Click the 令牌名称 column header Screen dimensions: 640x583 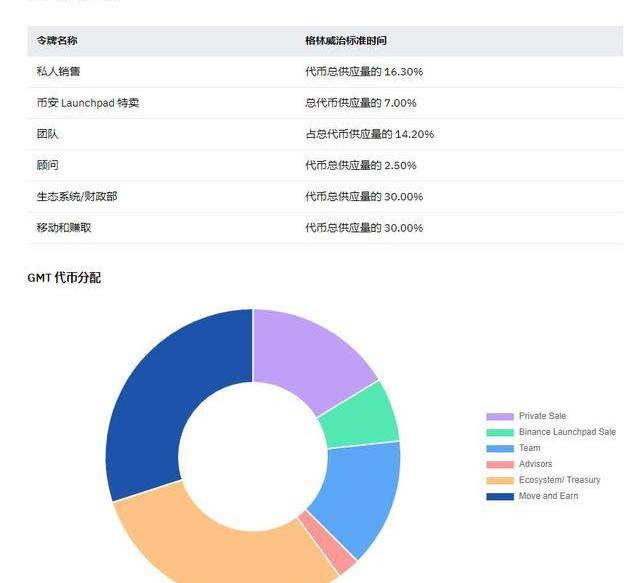point(57,41)
